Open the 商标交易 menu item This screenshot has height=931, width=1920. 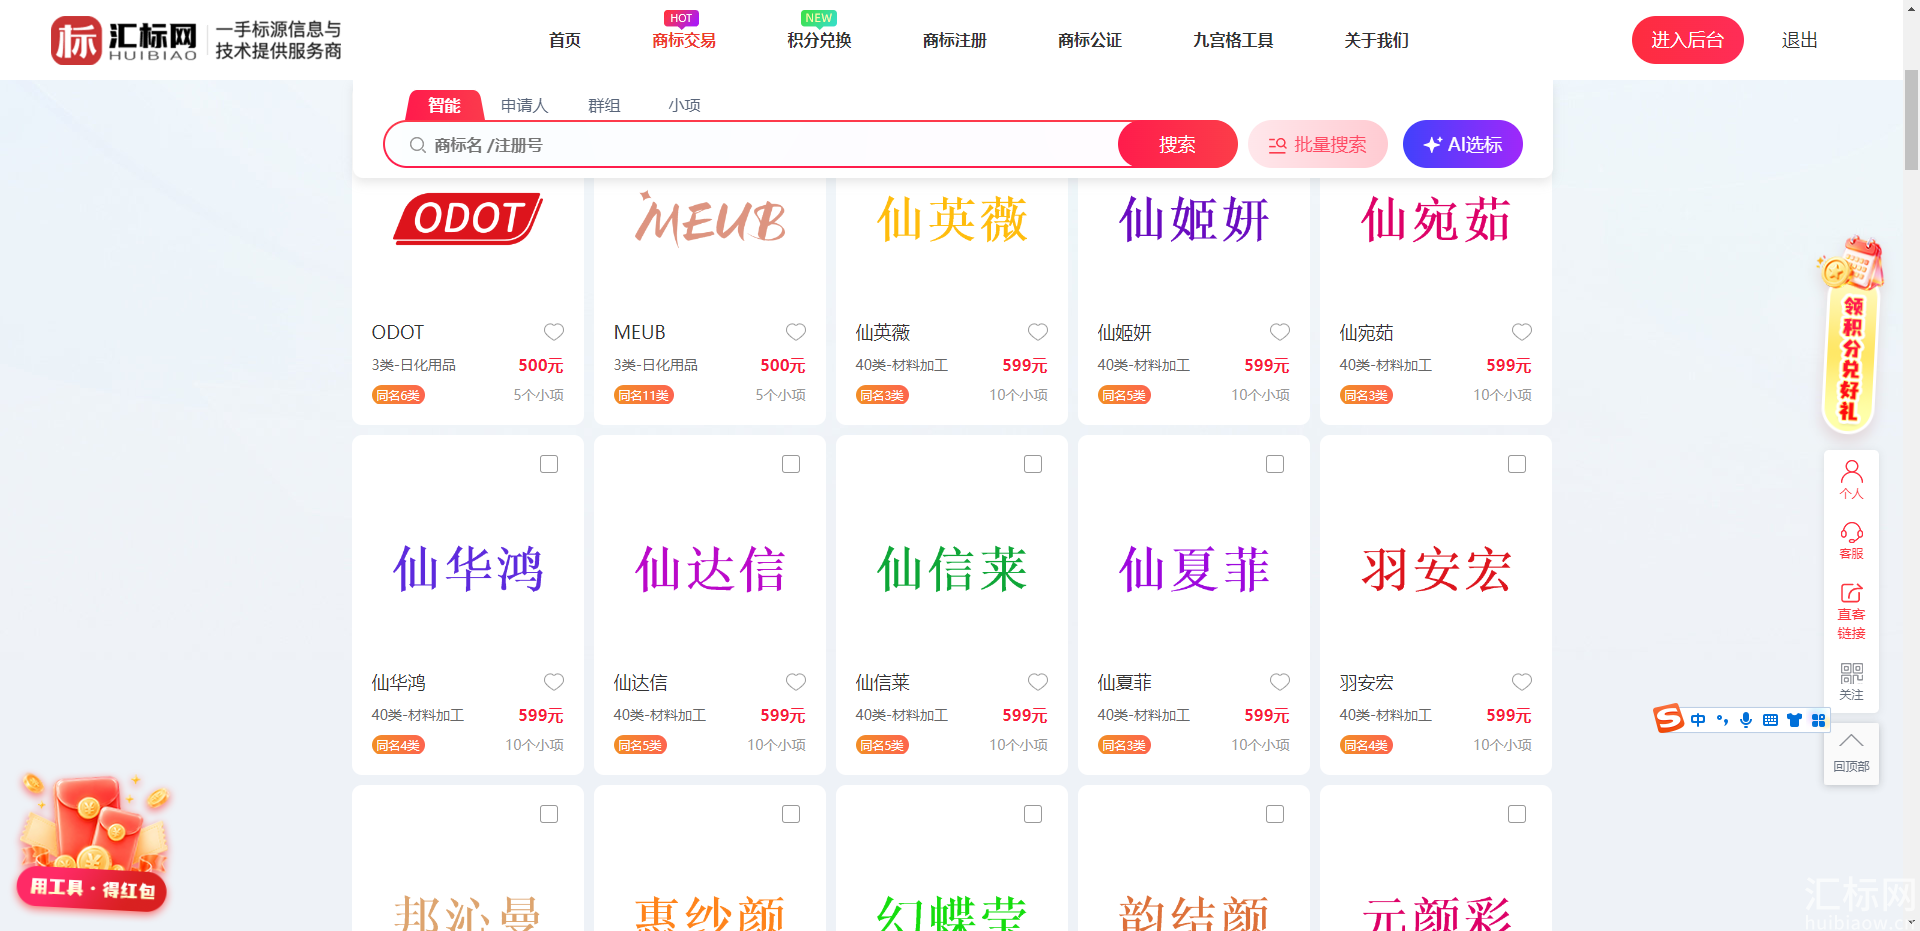684,40
